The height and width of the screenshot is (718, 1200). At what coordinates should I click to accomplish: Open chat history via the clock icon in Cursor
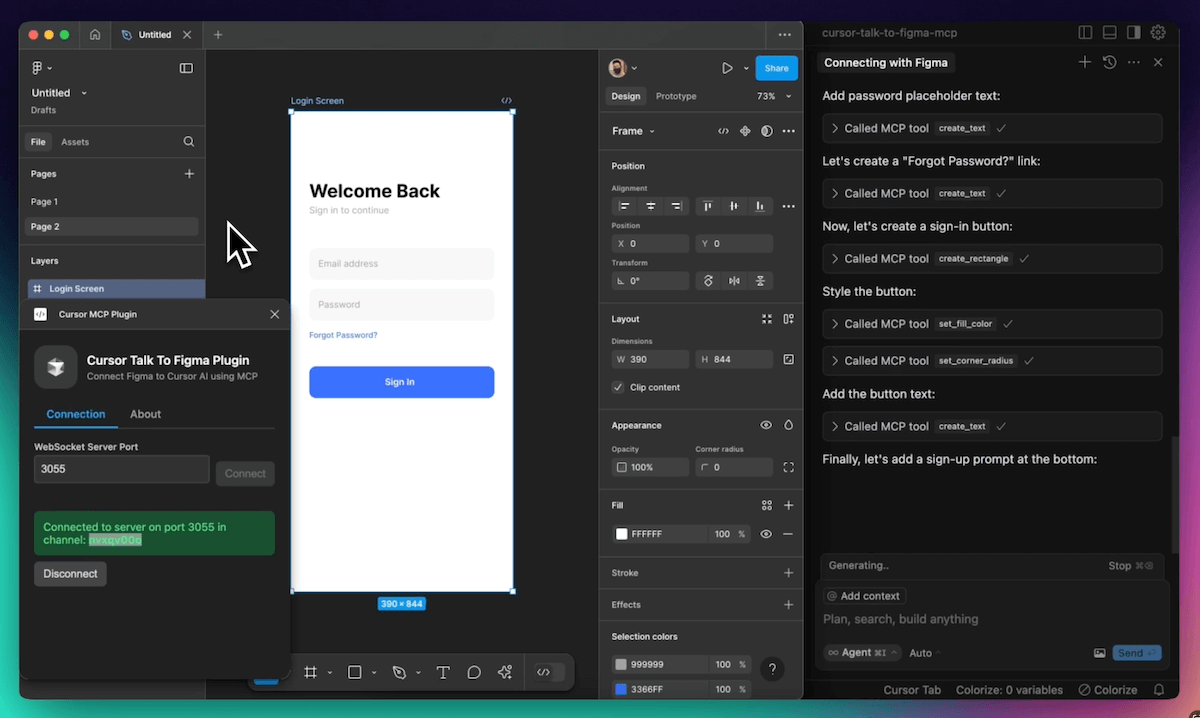click(1109, 62)
